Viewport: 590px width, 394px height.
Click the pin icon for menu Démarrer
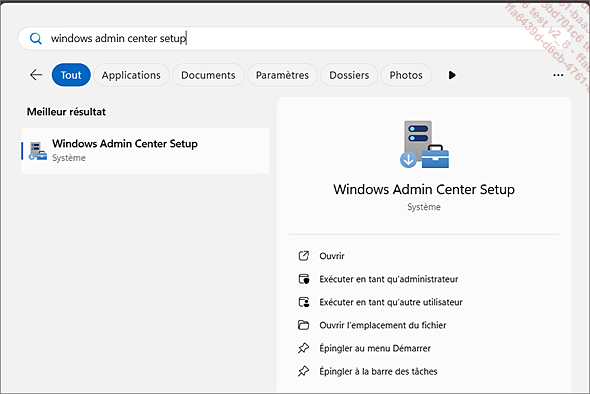(x=304, y=348)
